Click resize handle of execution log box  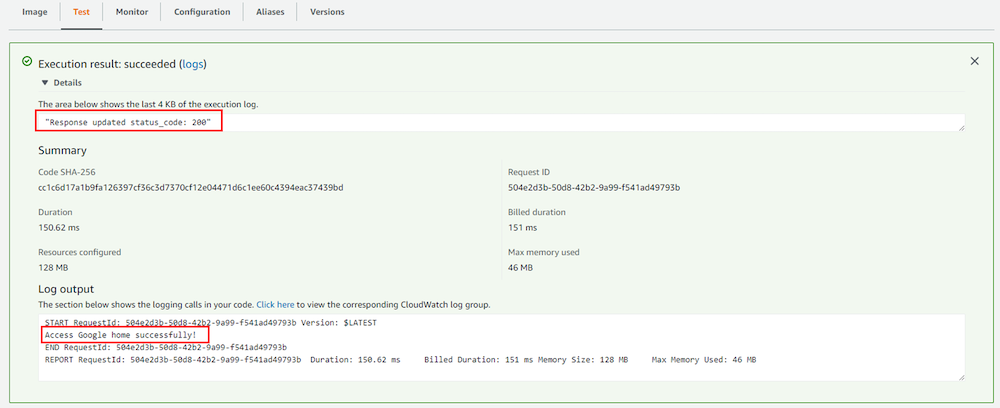(x=961, y=127)
